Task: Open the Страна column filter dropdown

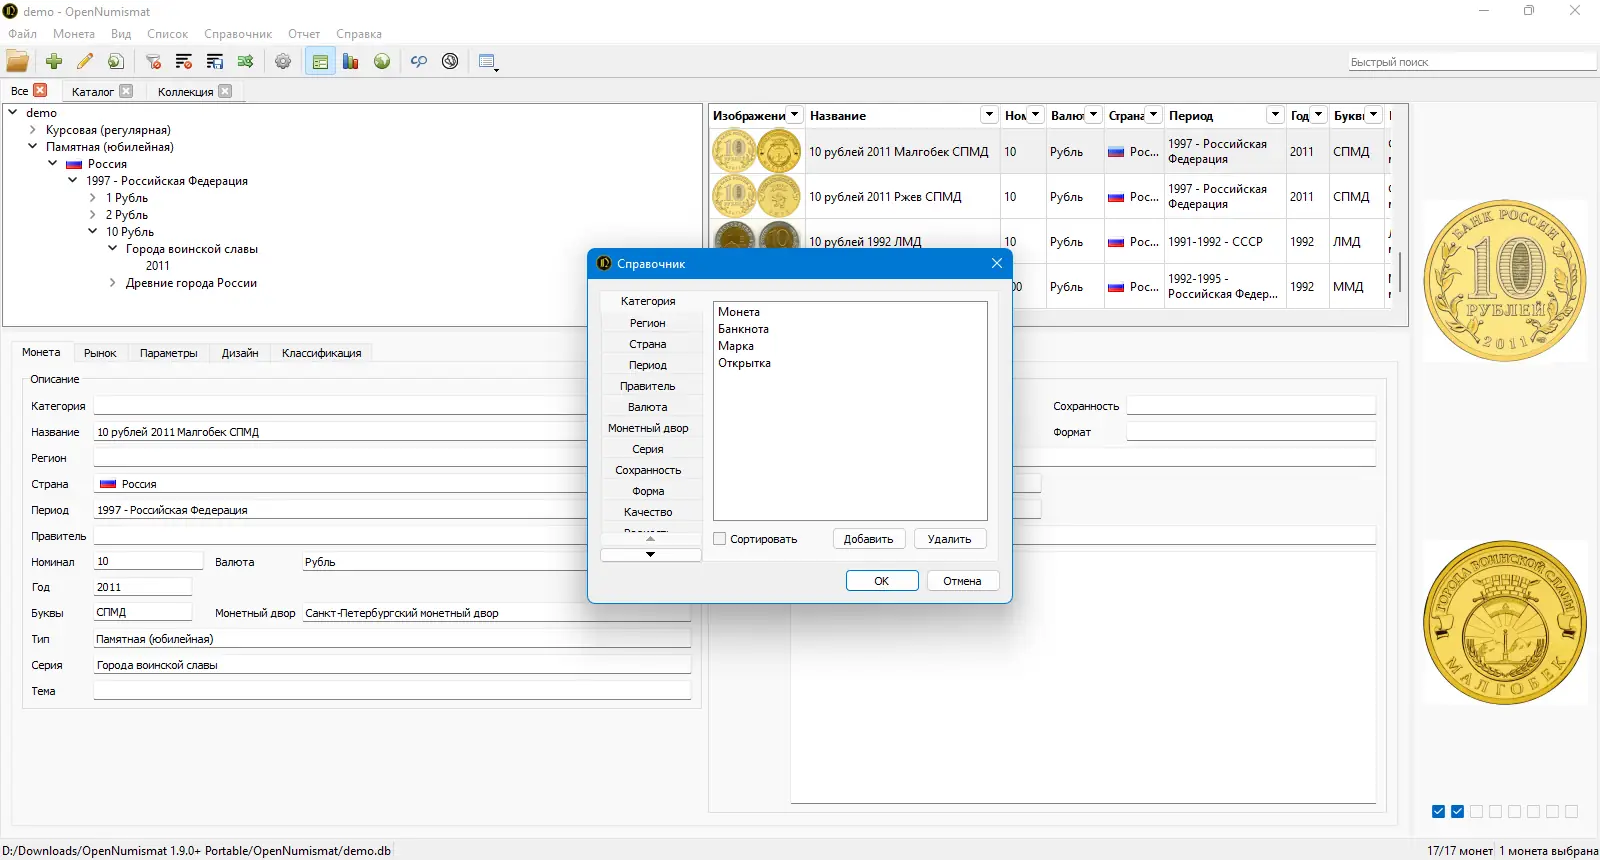Action: 1153,115
